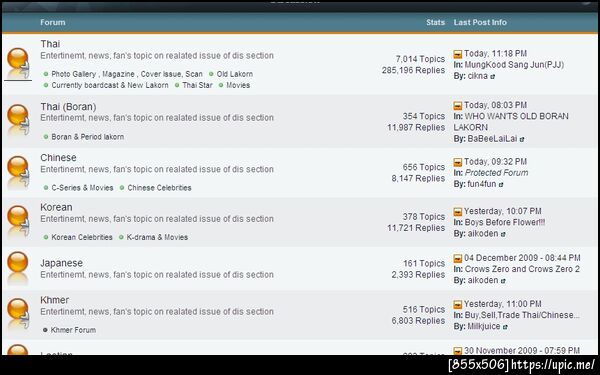Click profile icon next to aikoden in Japanese row

pos(503,281)
